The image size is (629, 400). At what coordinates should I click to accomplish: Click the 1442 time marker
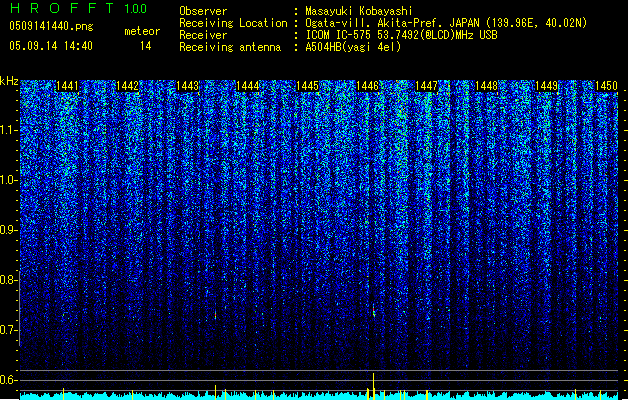pyautogui.click(x=127, y=86)
